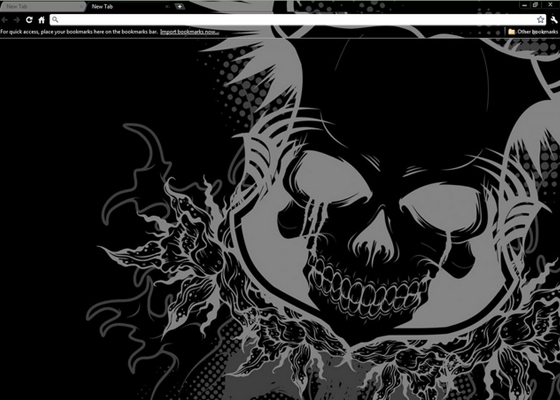Restore down the browser window
Screen dimensions: 560x400
pos(535,5)
